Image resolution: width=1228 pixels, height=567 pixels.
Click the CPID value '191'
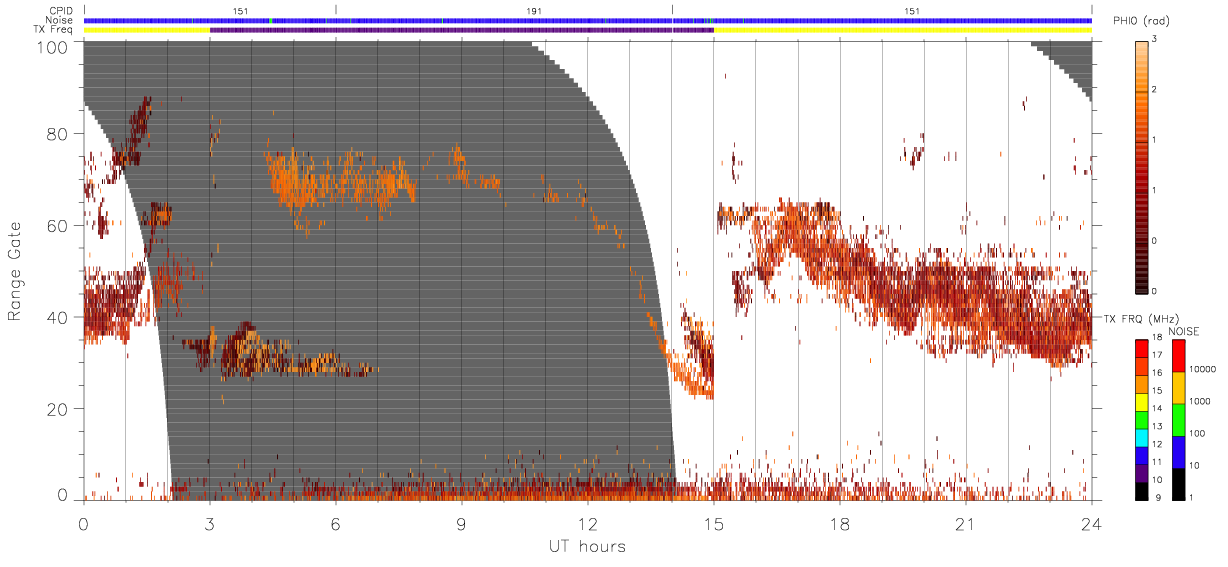534,11
